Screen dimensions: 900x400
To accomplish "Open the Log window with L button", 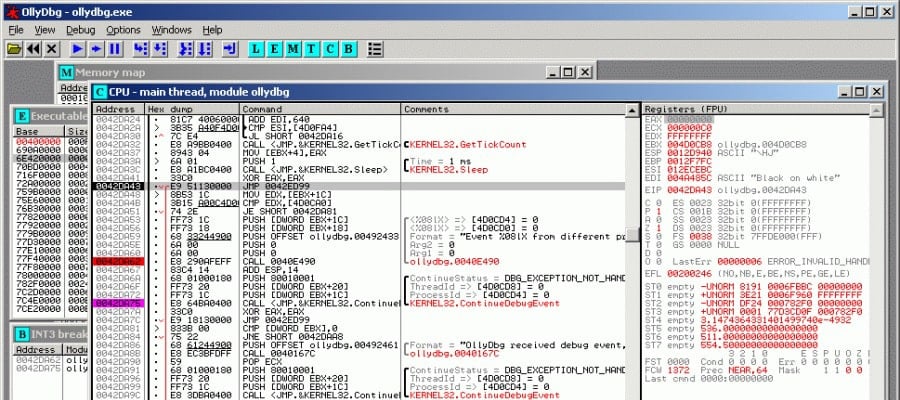I will tap(257, 49).
